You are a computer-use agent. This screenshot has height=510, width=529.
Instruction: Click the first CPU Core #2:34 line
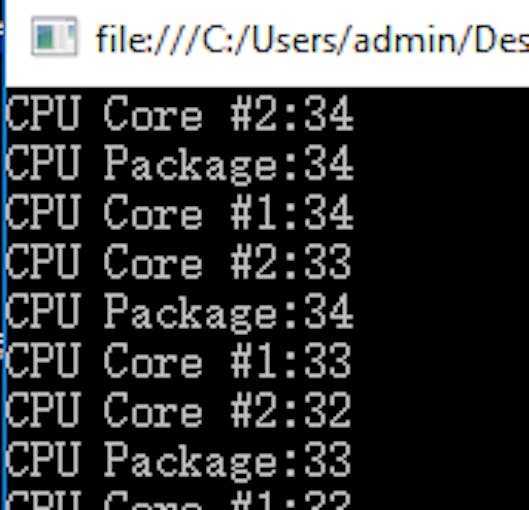(x=180, y=113)
